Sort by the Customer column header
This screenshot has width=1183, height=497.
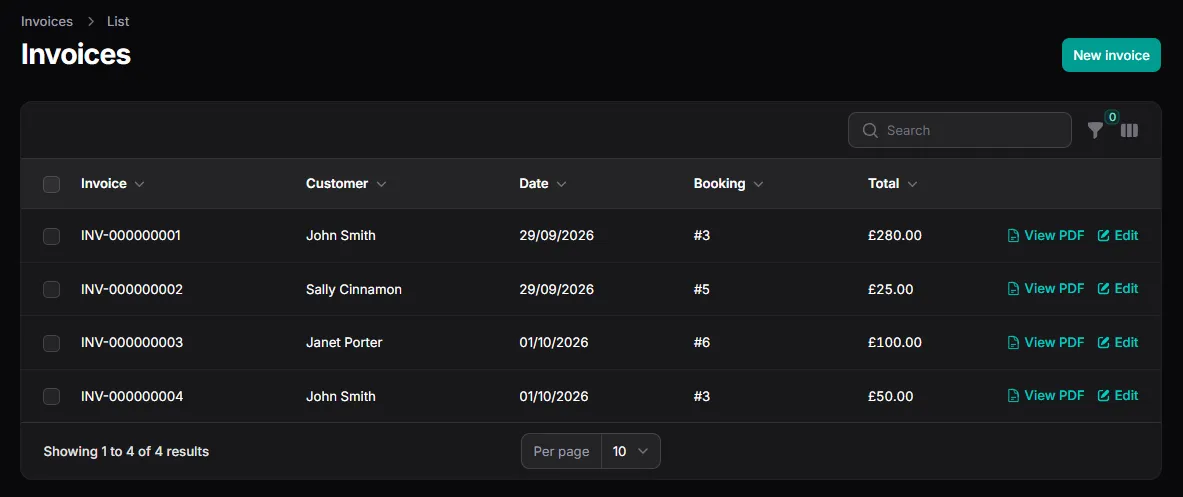346,183
